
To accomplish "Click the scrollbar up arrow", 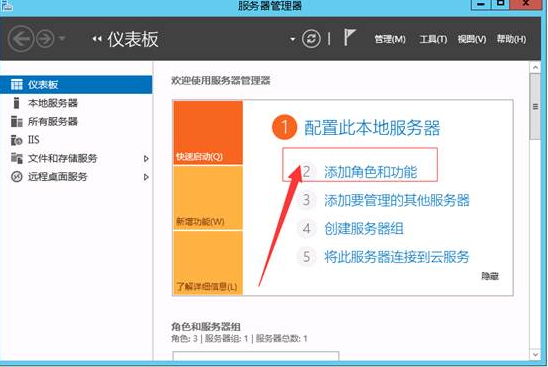I will coord(535,67).
